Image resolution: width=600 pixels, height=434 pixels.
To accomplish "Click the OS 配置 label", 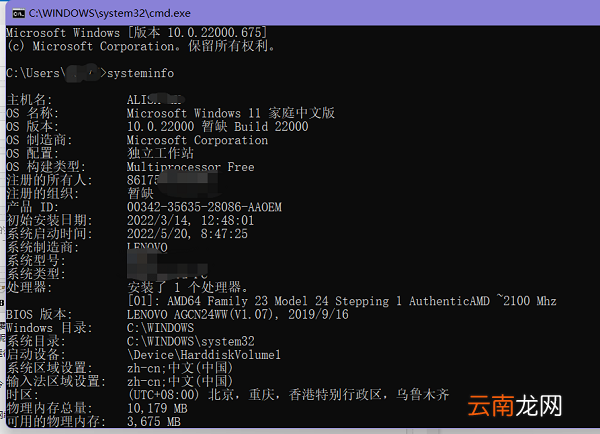I will (x=32, y=153).
